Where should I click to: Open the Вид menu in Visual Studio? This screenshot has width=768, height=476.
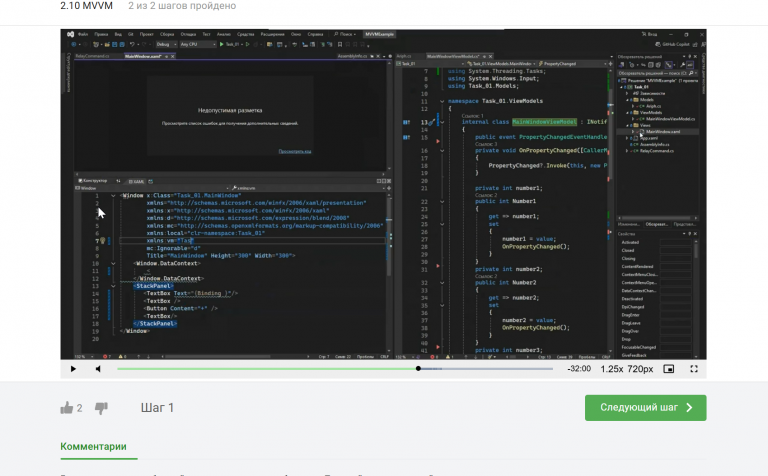point(118,34)
